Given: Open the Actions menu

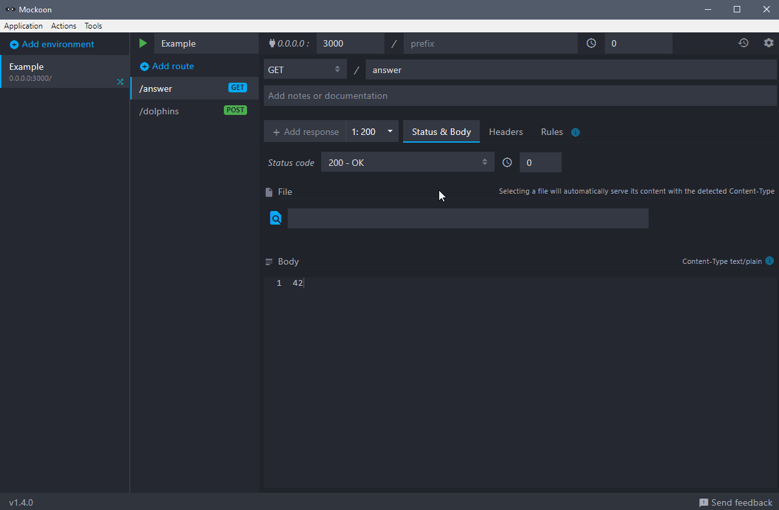Looking at the screenshot, I should (64, 26).
